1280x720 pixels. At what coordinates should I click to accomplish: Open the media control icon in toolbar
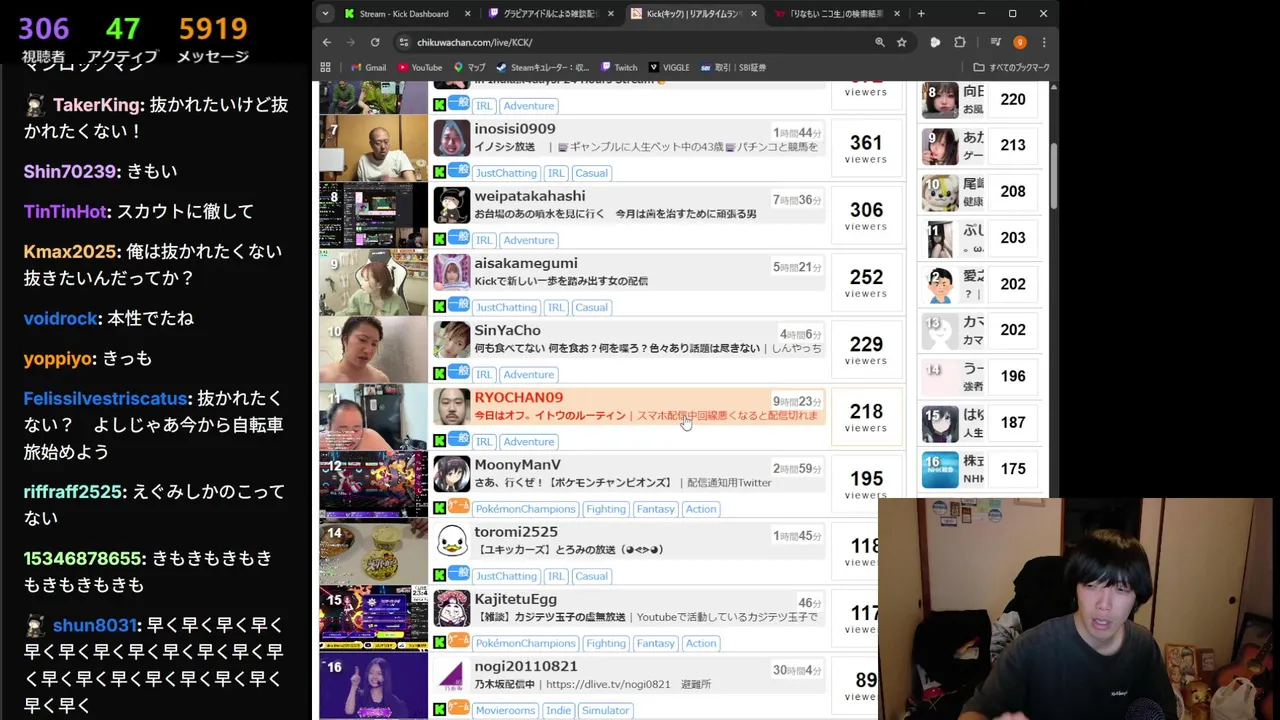996,42
